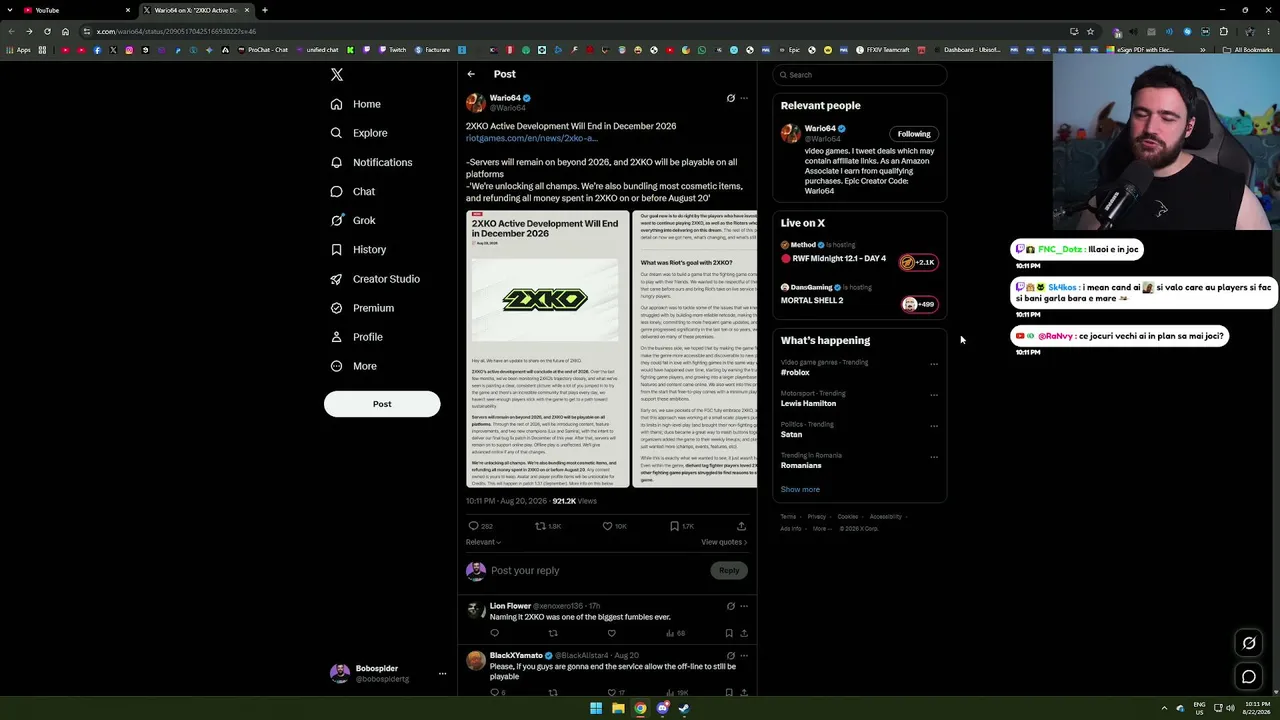The width and height of the screenshot is (1280, 720).
Task: Click reply icon under Lion Flower's comment
Action: pyautogui.click(x=494, y=633)
